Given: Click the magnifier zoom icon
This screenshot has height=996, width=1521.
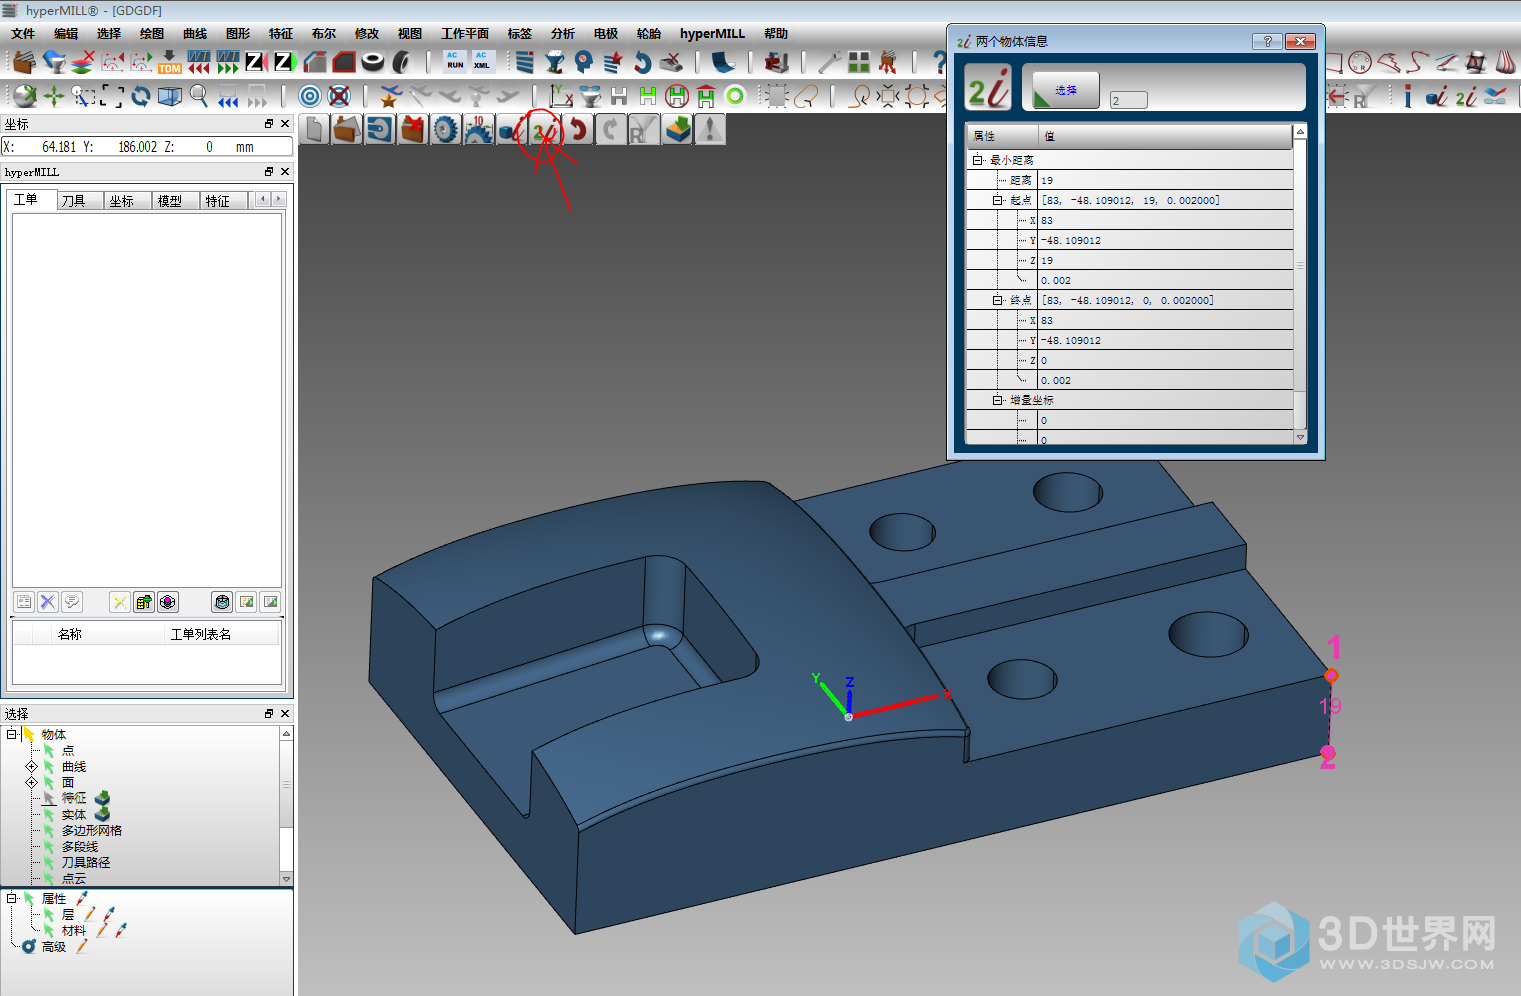Looking at the screenshot, I should tap(199, 96).
